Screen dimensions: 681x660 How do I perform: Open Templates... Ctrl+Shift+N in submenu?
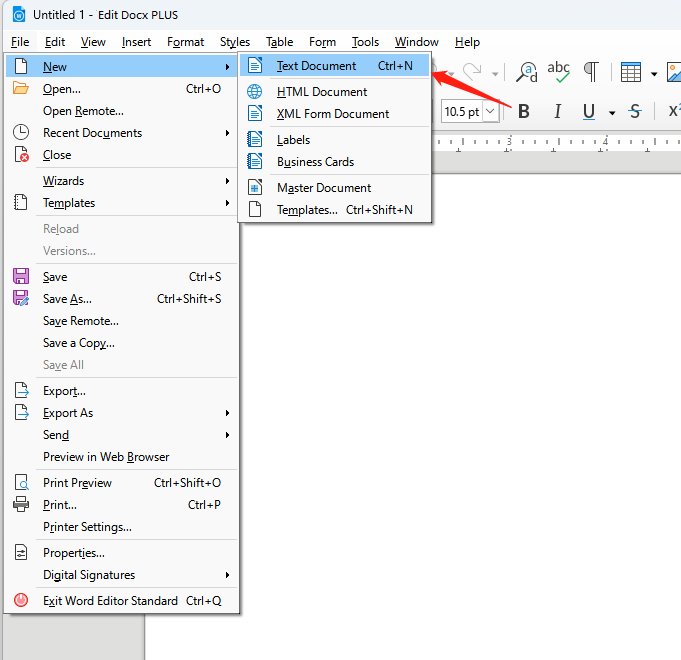(334, 210)
